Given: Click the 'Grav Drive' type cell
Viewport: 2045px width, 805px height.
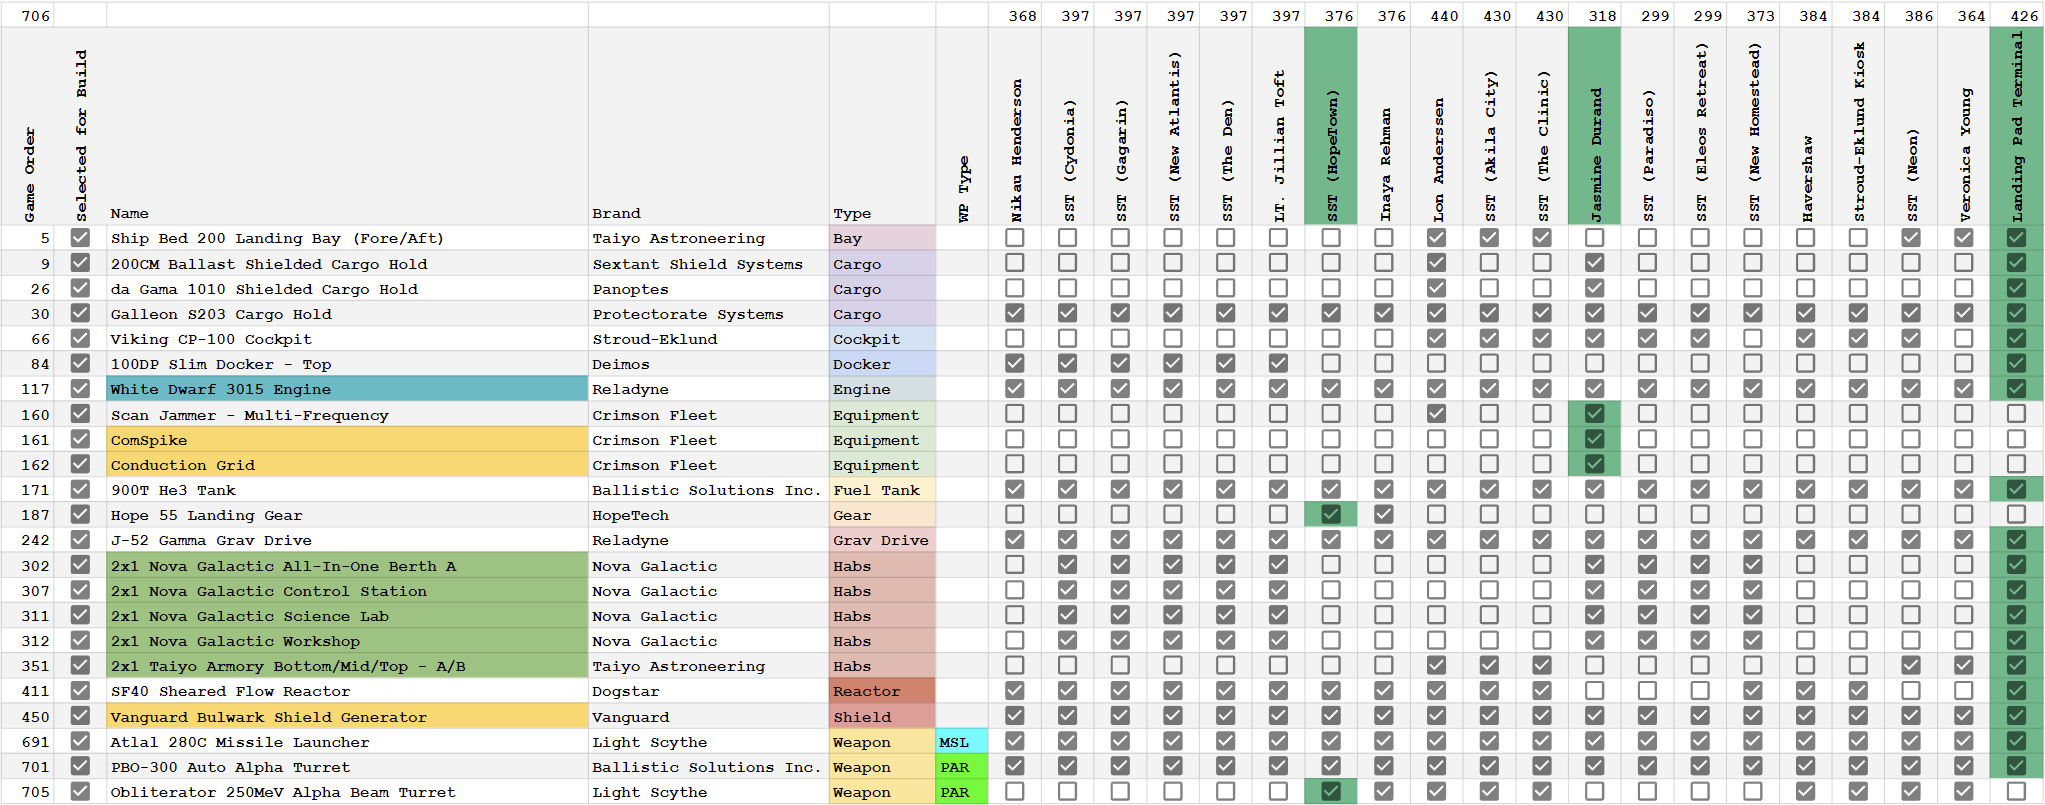Looking at the screenshot, I should 883,540.
